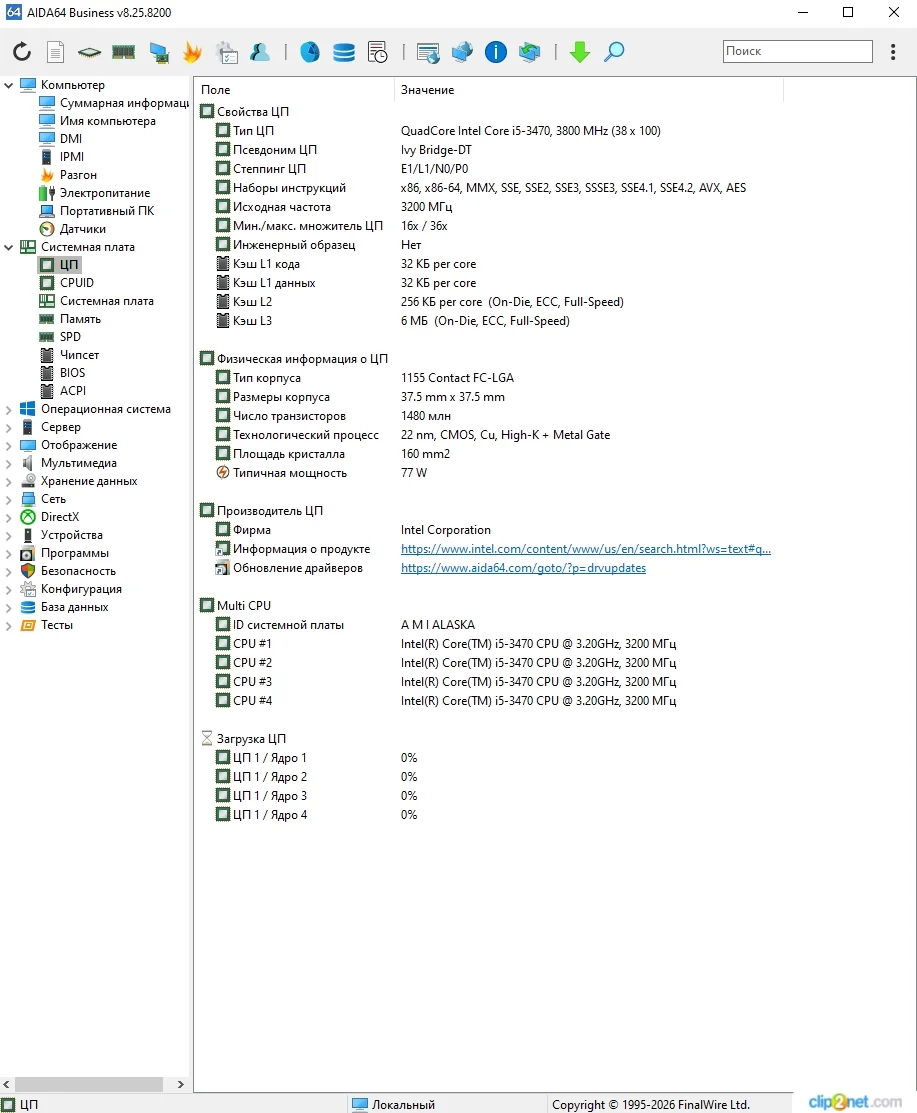Click the blue pie chart toolbar icon
917x1113 pixels.
tap(309, 52)
